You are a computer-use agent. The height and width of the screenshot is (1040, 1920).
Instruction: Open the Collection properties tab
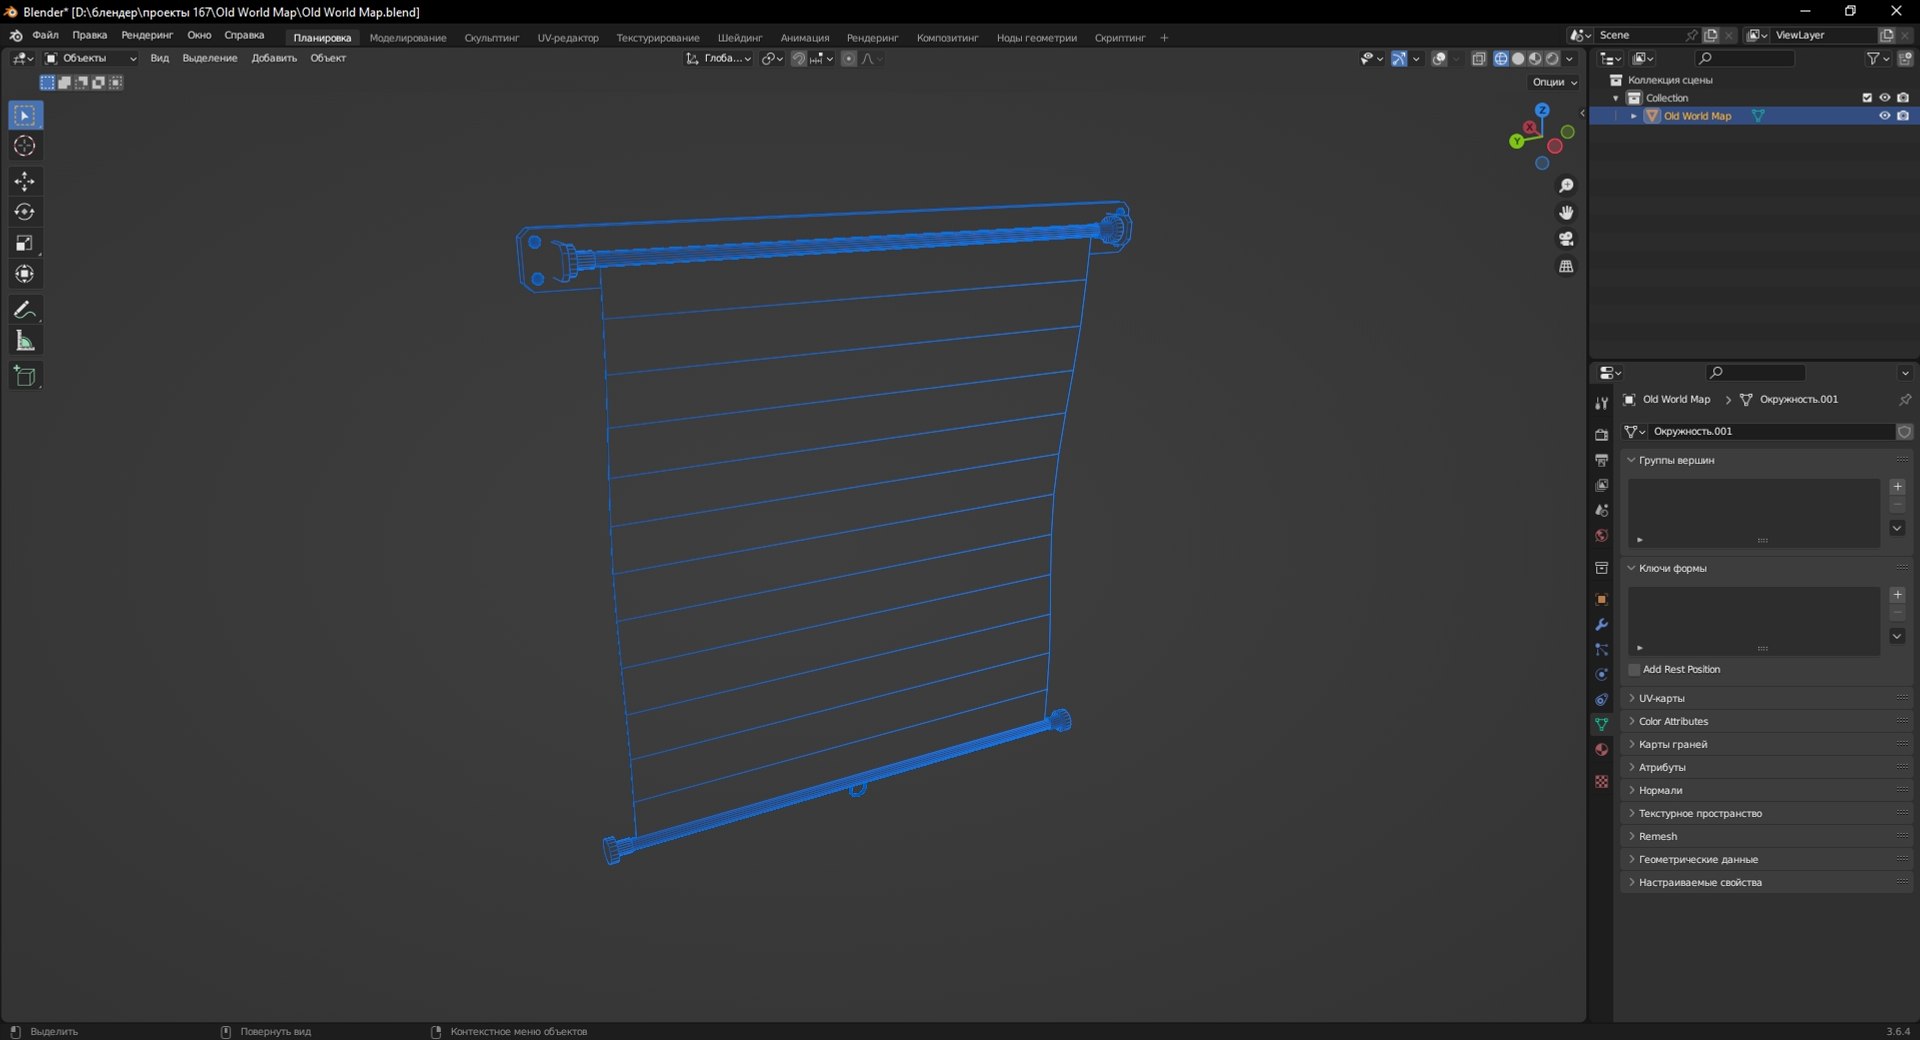[x=1601, y=568]
